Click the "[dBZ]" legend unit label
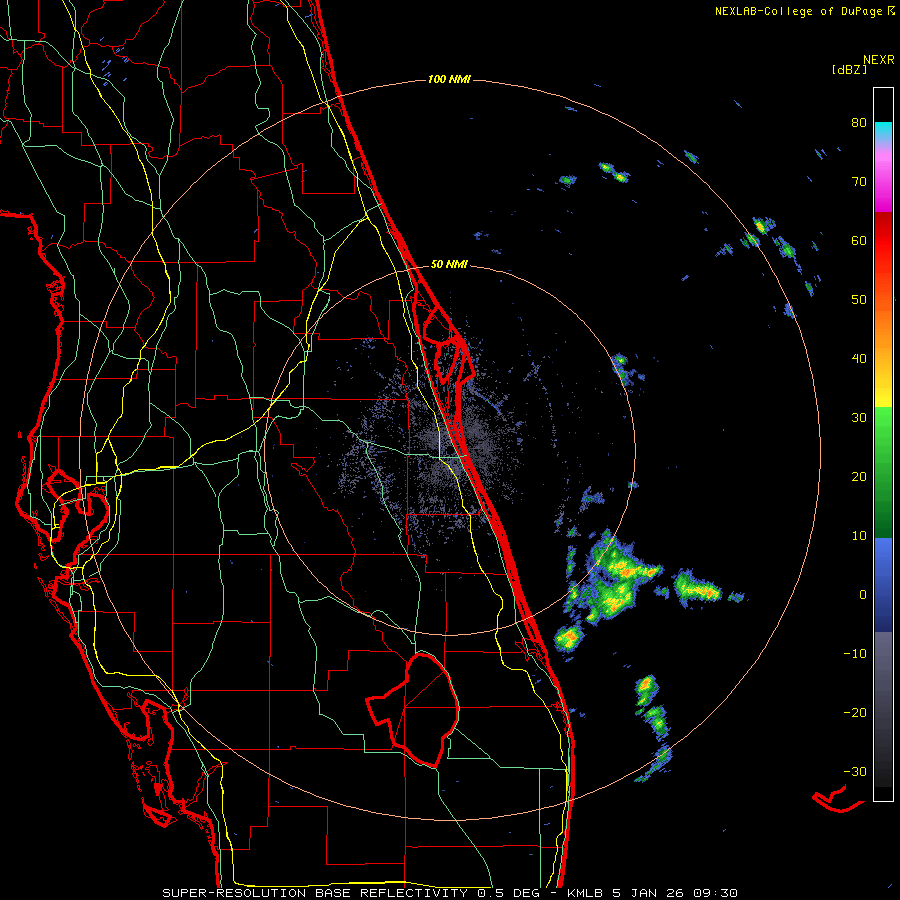The width and height of the screenshot is (900, 900). click(849, 69)
